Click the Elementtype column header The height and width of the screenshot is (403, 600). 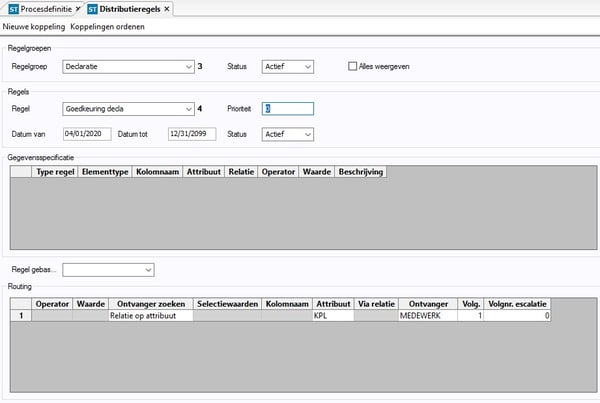105,172
